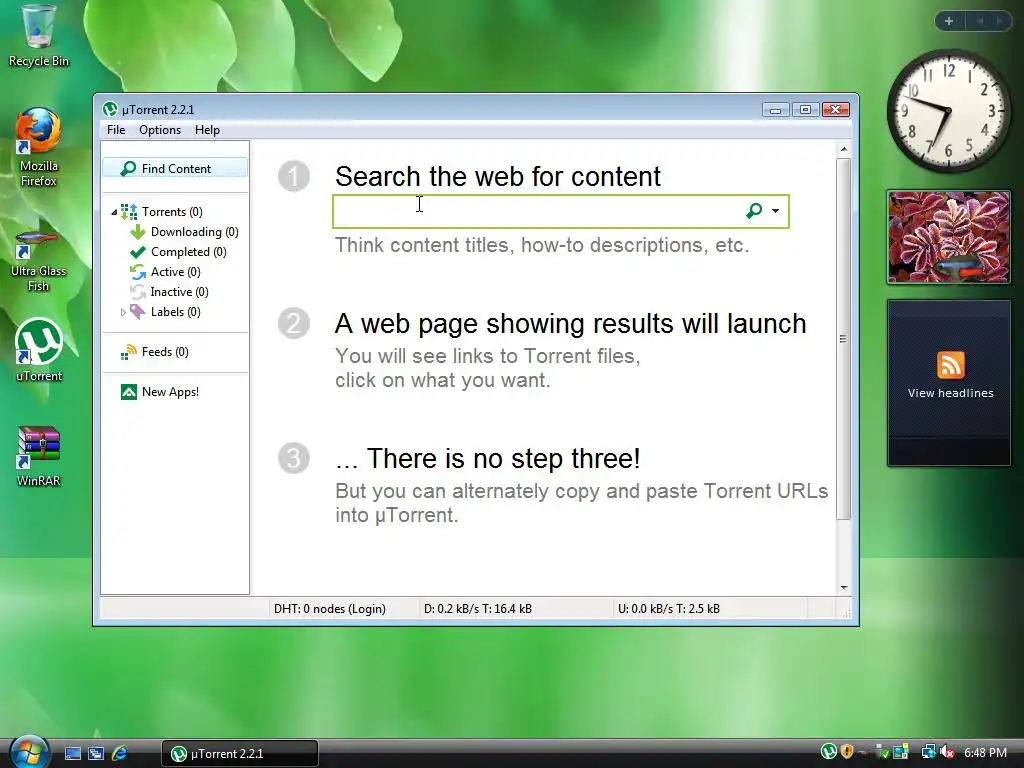Screen dimensions: 1024x768
Task: Click the upload speed U: 0.0 kB/s status
Action: point(669,609)
